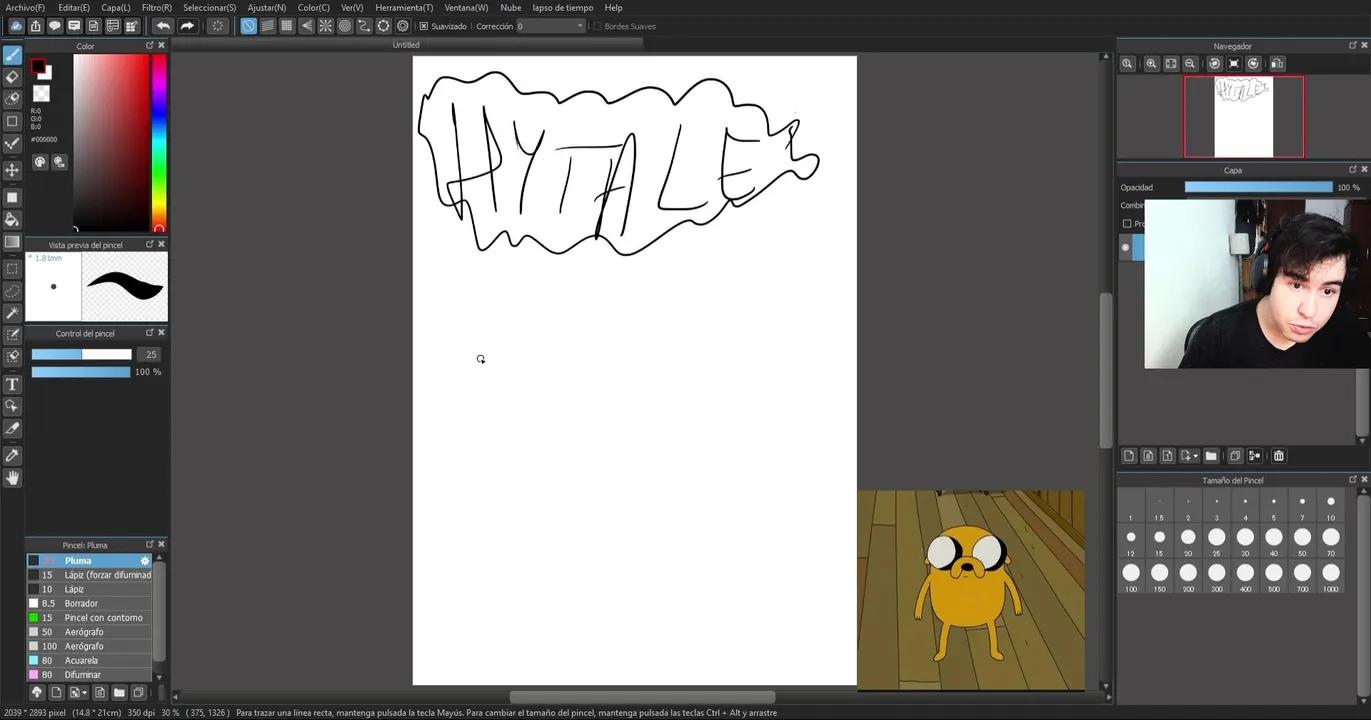Viewport: 1371px width, 720px height.
Task: Undock the Color panel
Action: click(150, 45)
